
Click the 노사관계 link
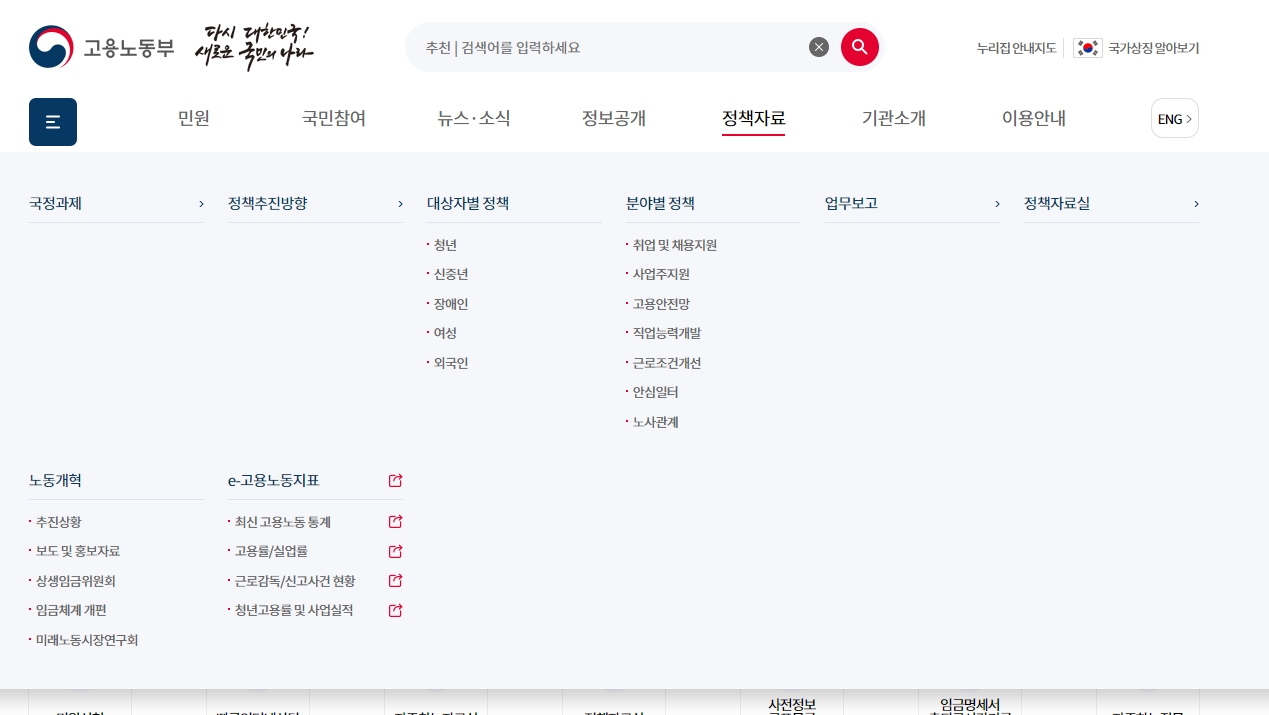(656, 421)
